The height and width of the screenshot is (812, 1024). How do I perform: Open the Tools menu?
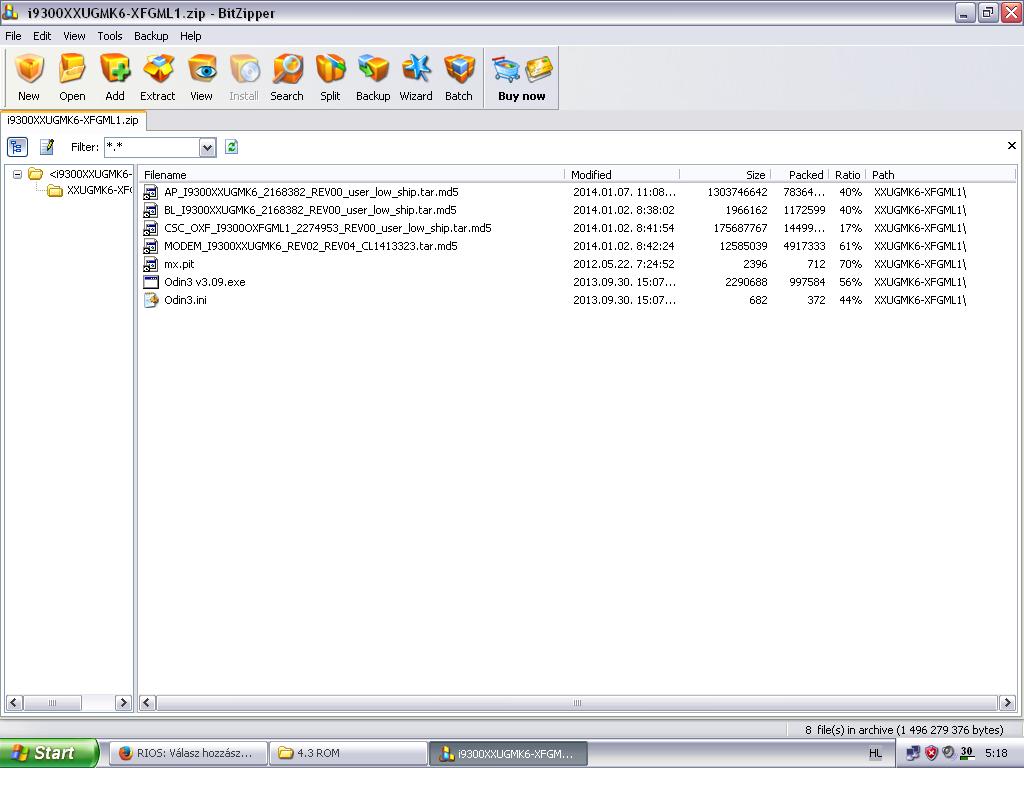pos(110,36)
